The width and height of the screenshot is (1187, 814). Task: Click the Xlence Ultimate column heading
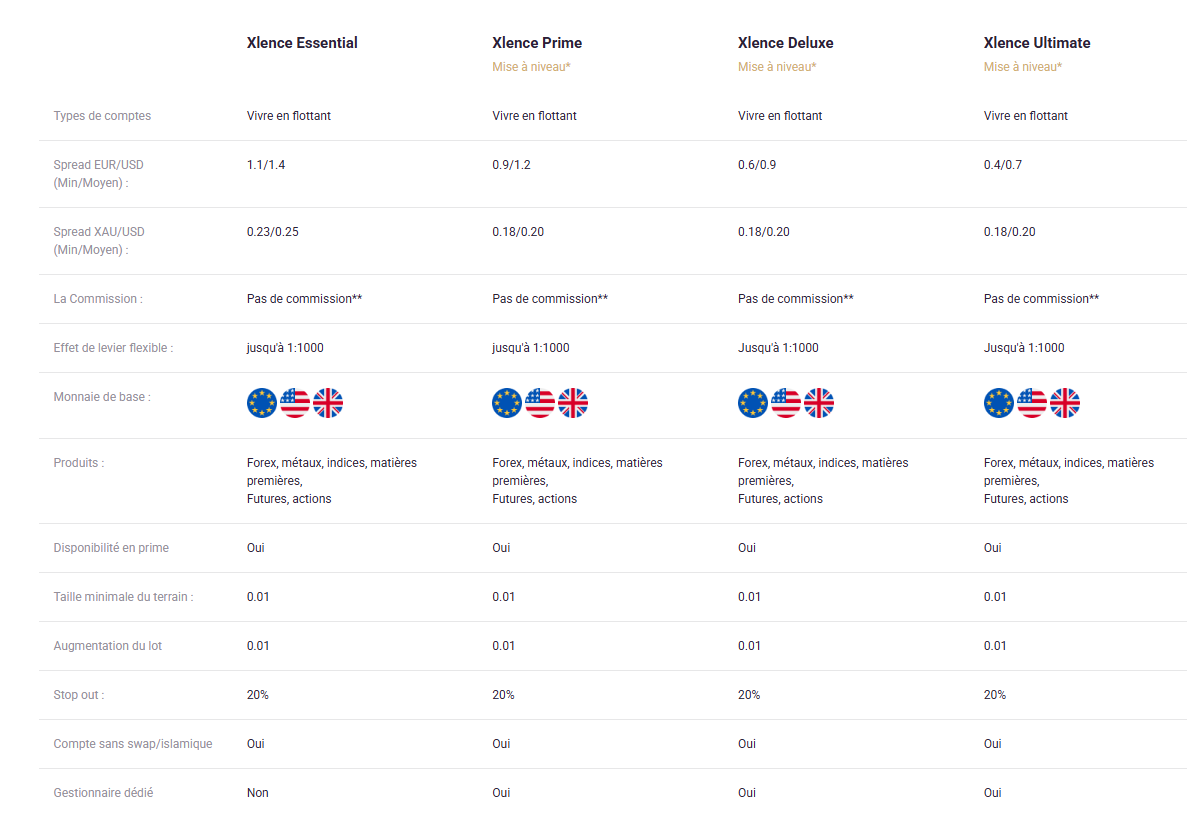coord(1037,43)
